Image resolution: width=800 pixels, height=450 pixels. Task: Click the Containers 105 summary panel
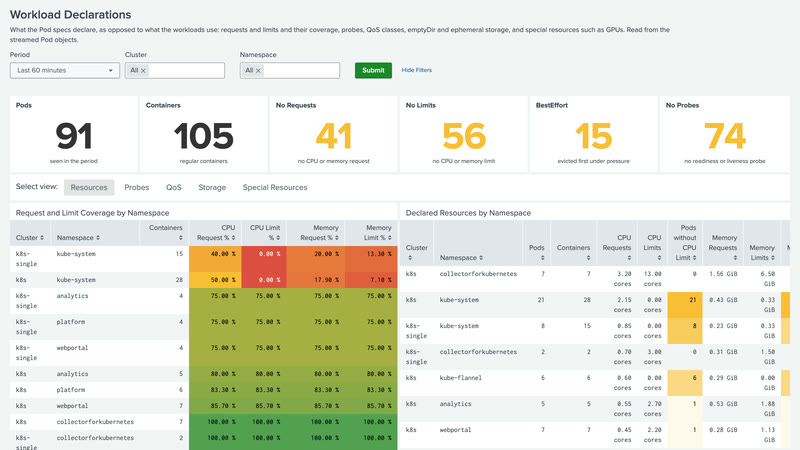pyautogui.click(x=204, y=134)
